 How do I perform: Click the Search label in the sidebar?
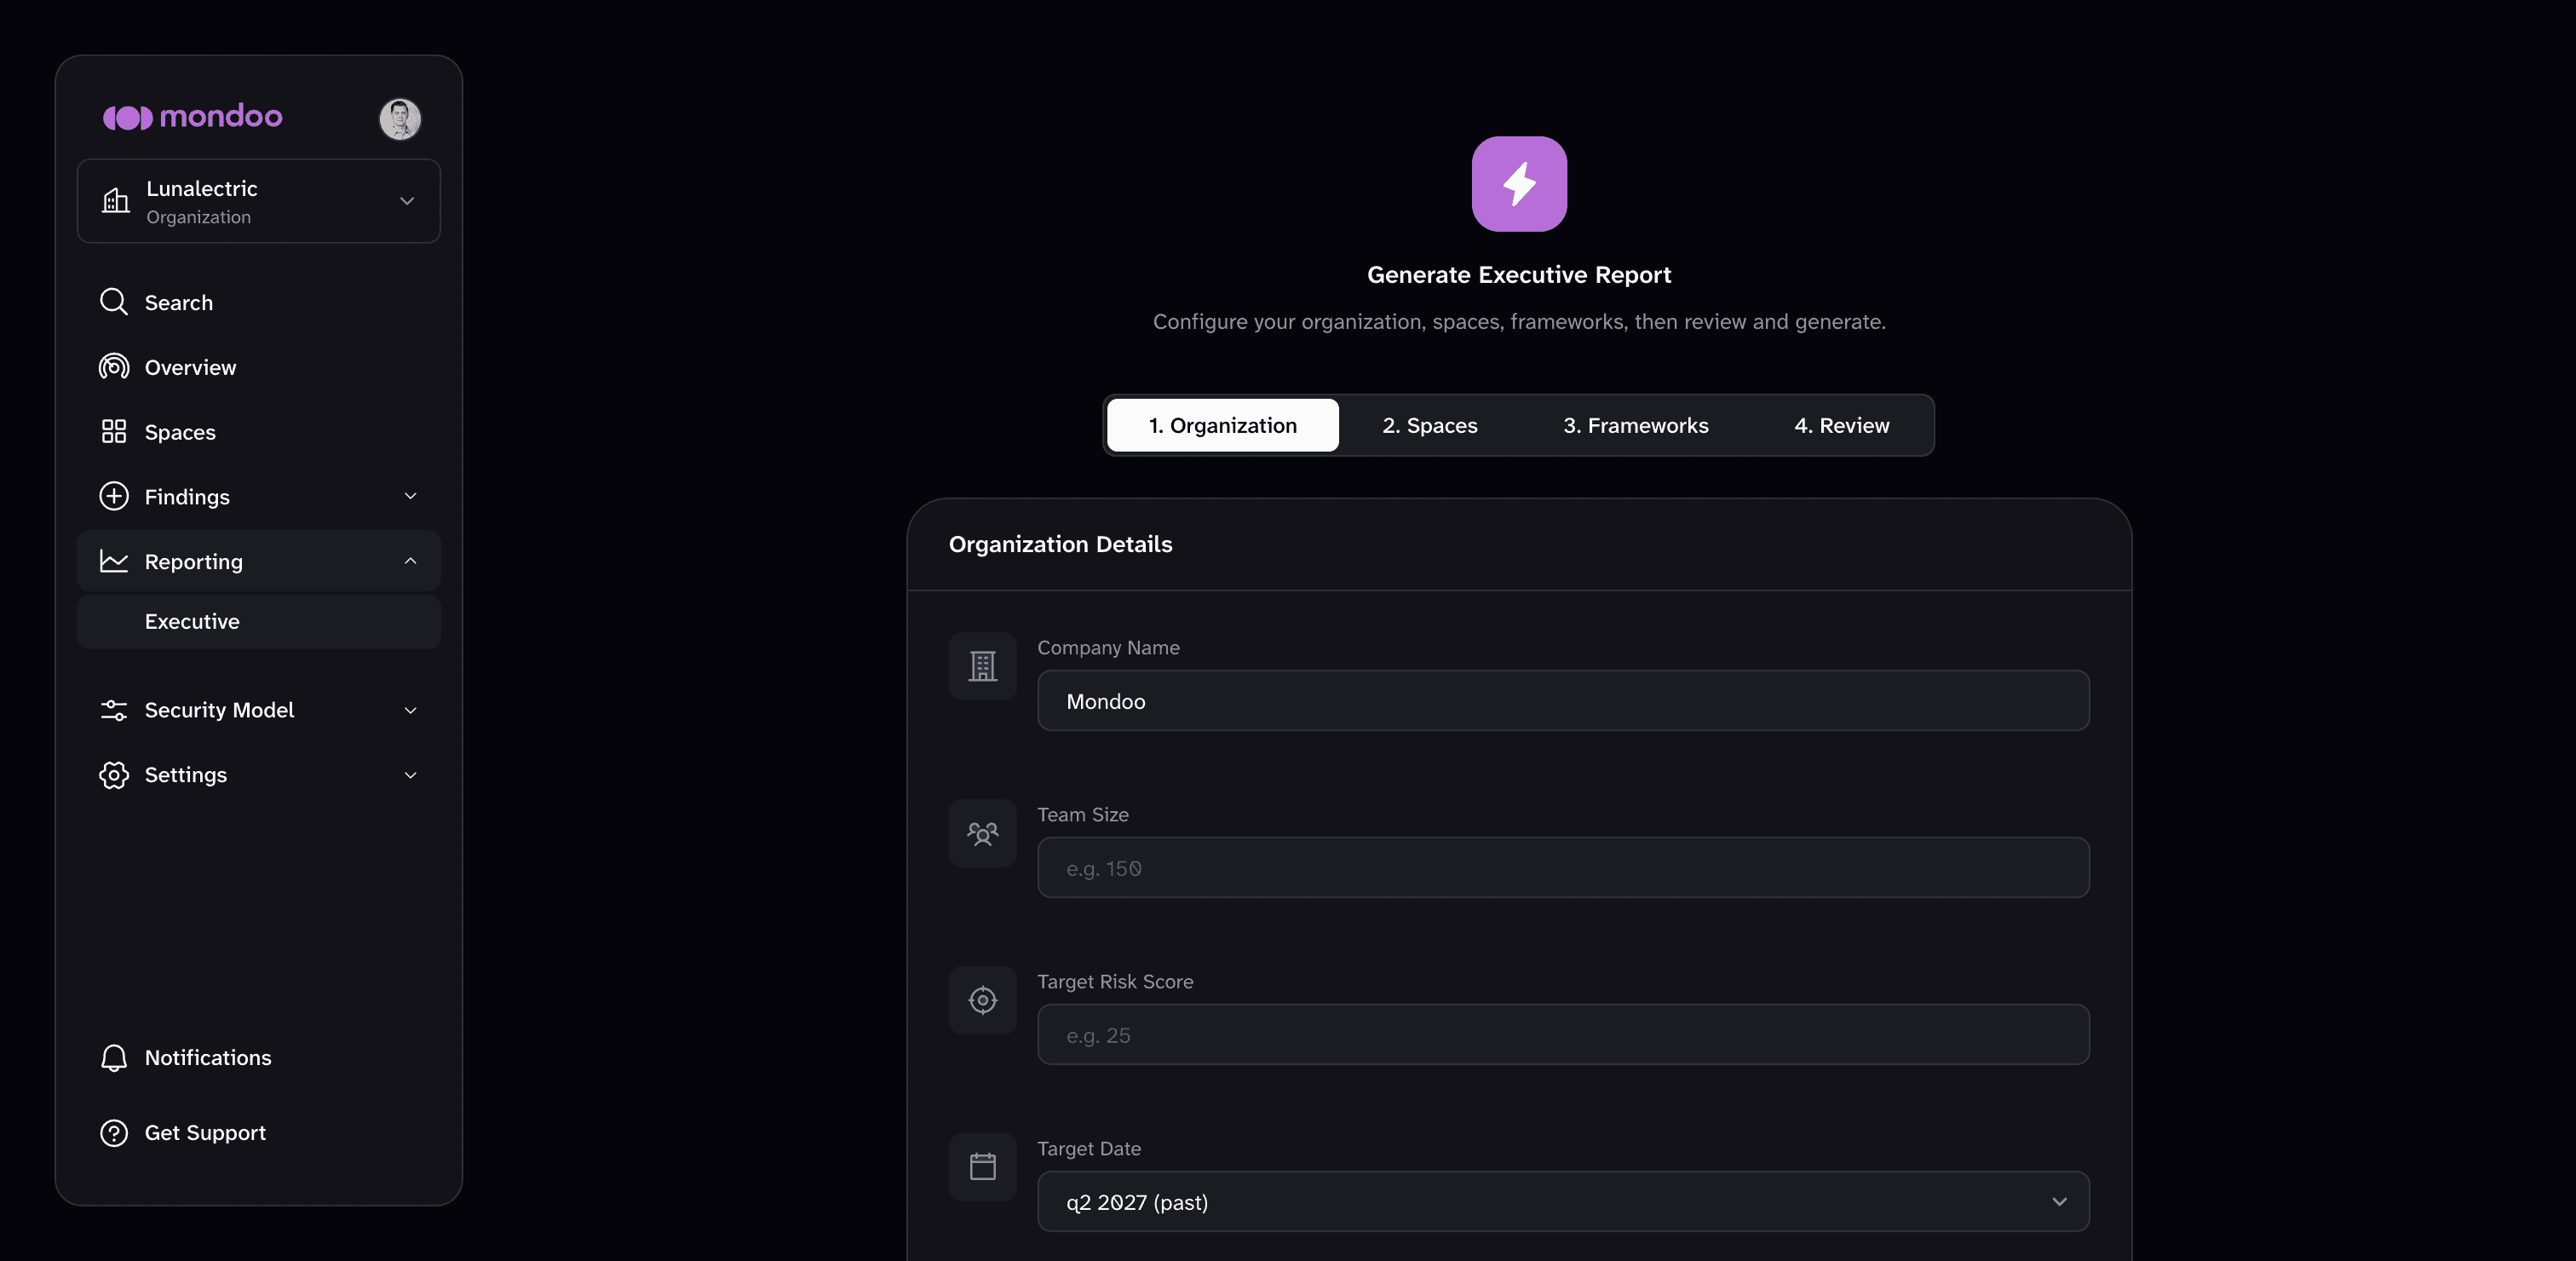(x=179, y=303)
